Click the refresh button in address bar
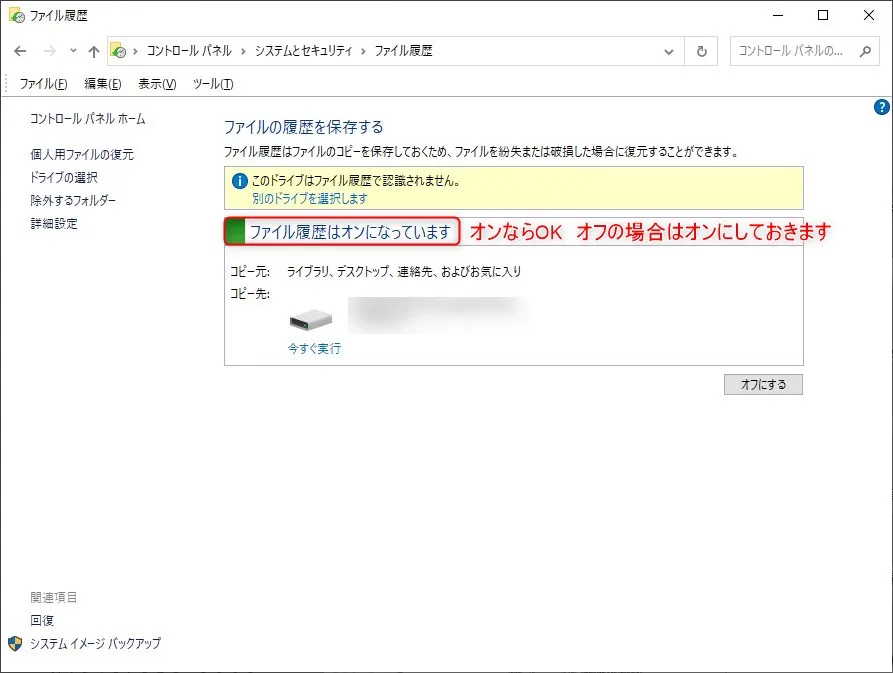The width and height of the screenshot is (893, 673). pos(702,51)
